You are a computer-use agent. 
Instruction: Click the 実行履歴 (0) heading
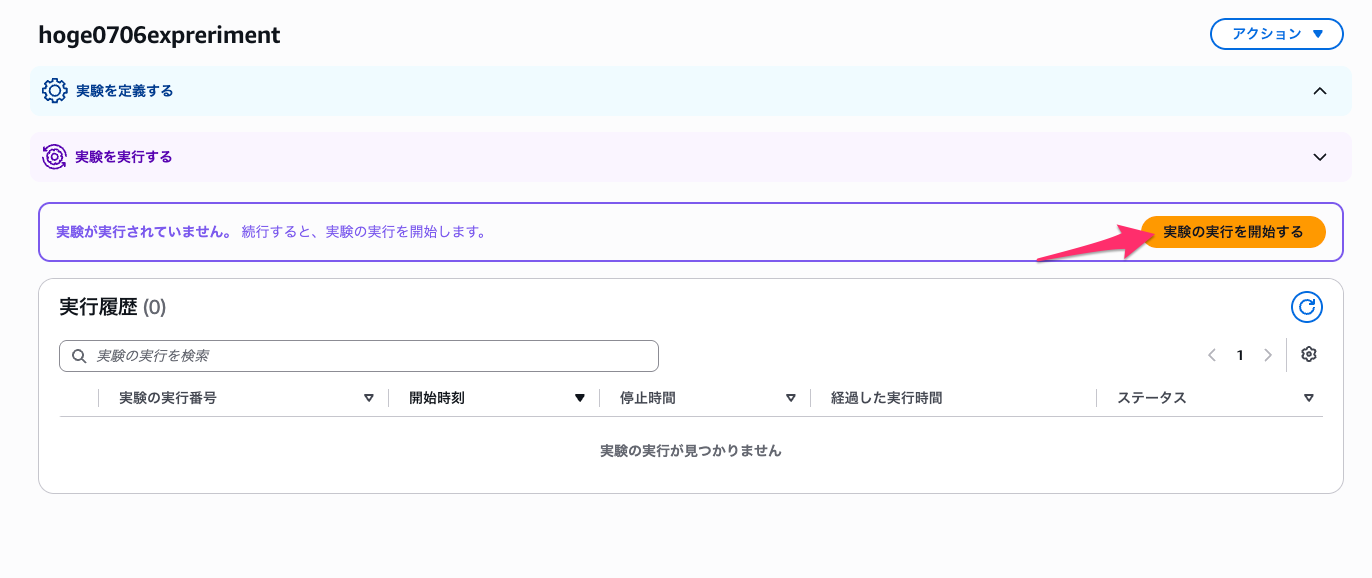pos(113,307)
